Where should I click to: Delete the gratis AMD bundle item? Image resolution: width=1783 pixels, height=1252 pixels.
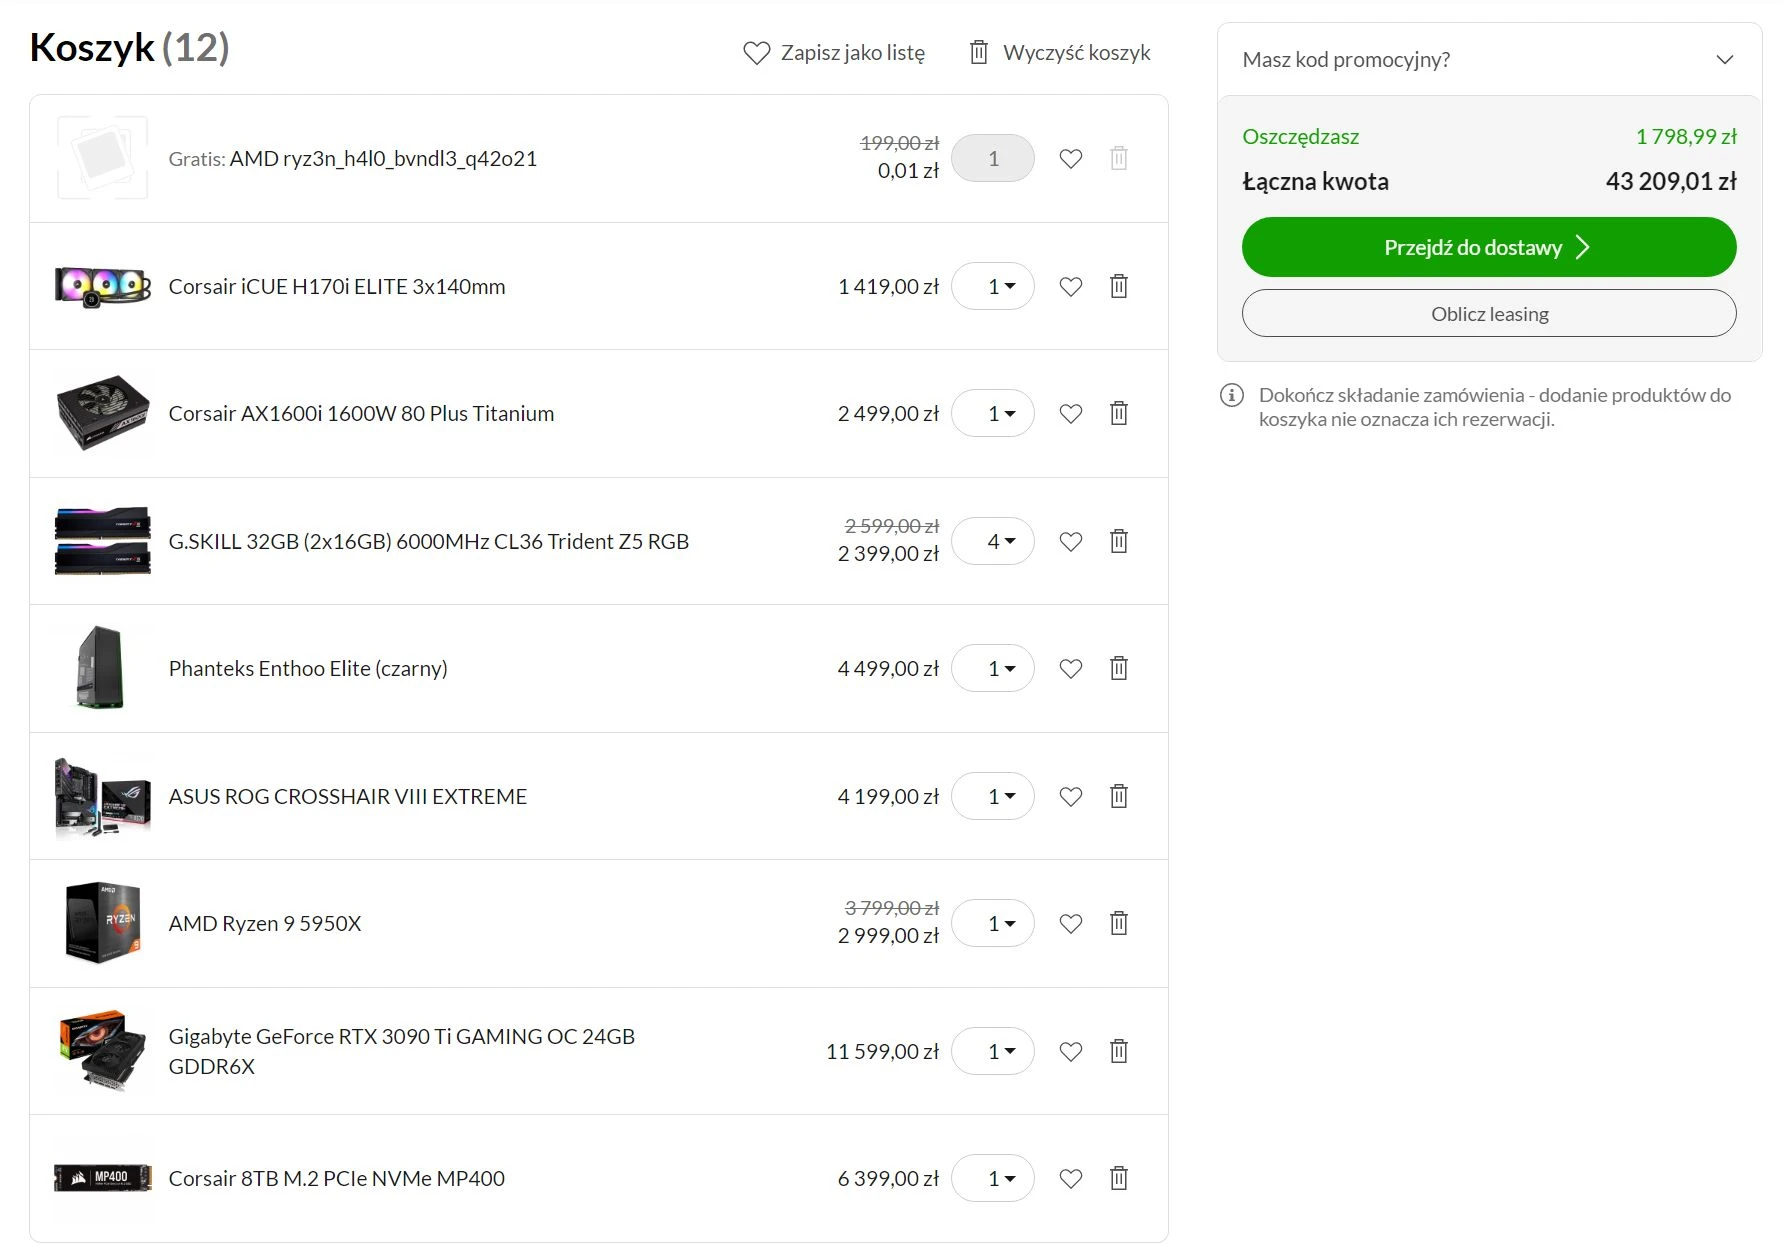[1119, 158]
